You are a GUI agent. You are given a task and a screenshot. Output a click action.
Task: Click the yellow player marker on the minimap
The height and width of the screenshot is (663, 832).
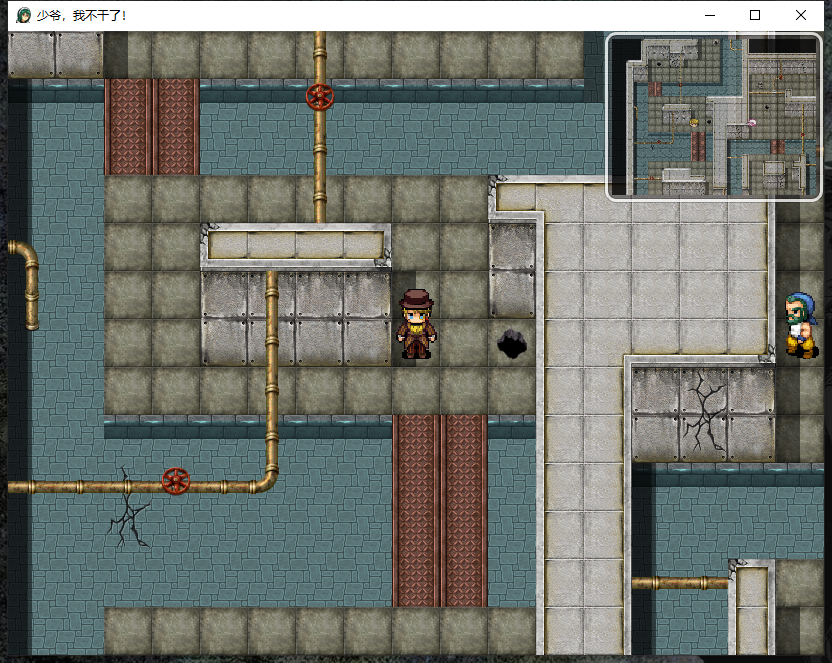(x=694, y=123)
